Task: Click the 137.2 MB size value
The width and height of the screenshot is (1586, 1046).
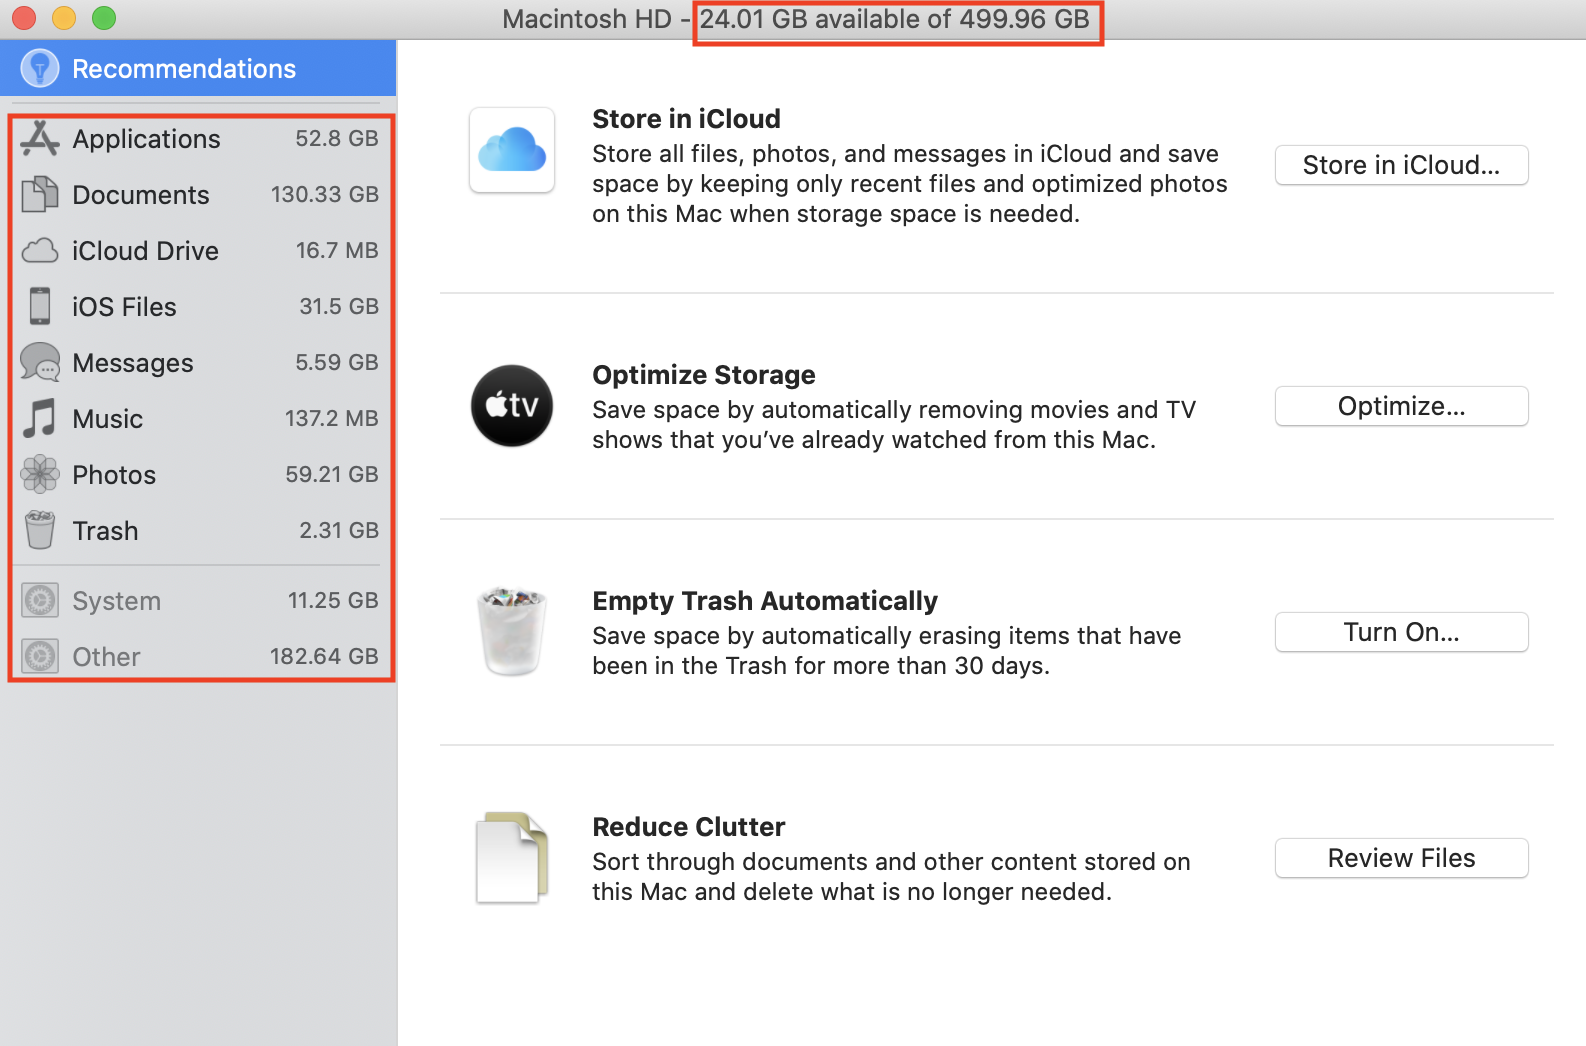Action: coord(332,418)
